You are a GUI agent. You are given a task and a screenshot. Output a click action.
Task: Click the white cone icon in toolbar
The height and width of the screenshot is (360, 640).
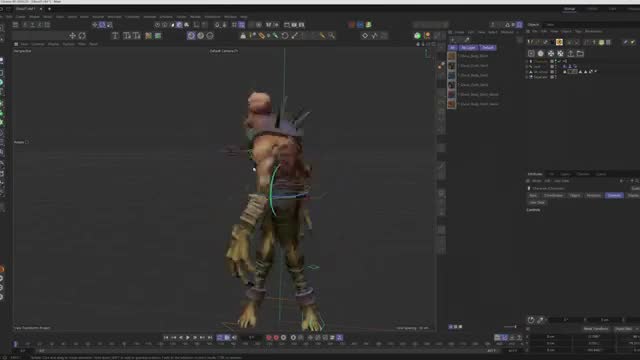tap(243, 36)
